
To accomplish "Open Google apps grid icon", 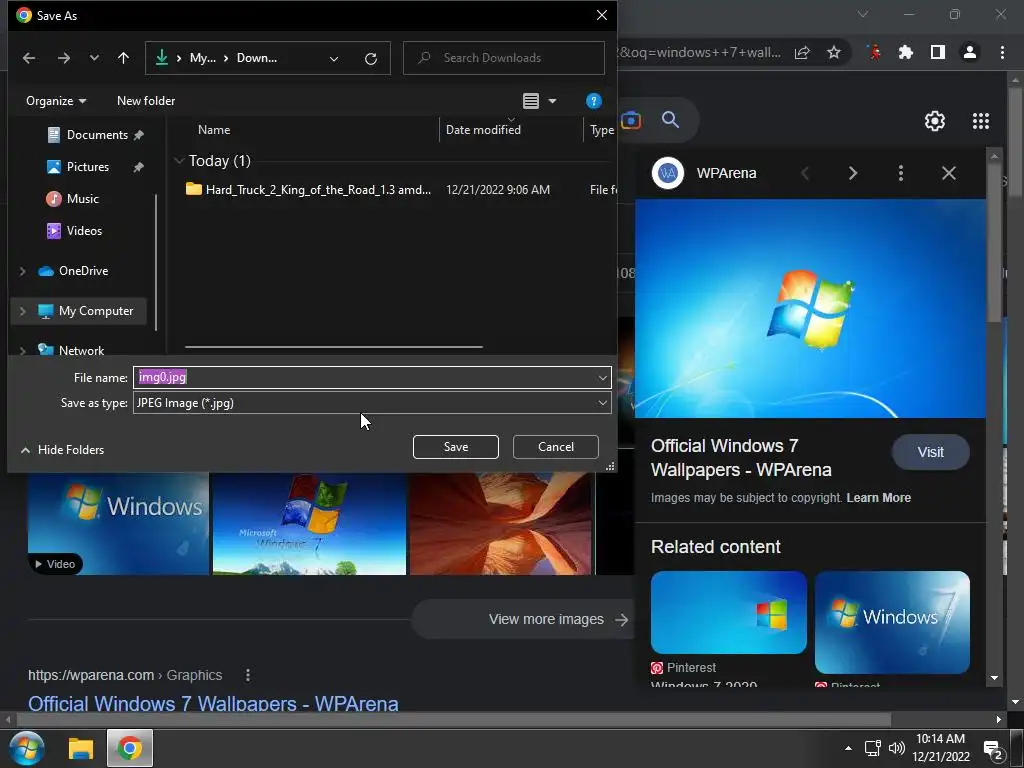I will point(981,121).
